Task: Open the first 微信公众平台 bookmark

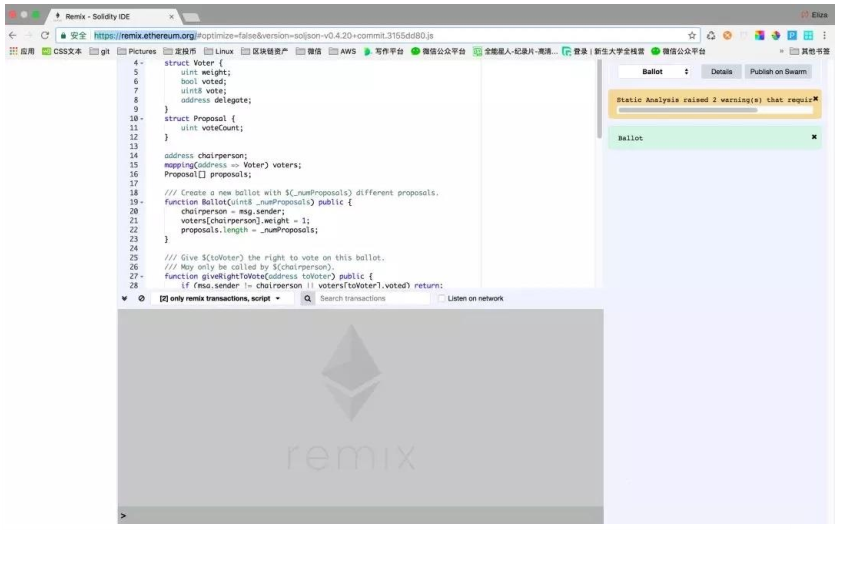Action: click(438, 51)
